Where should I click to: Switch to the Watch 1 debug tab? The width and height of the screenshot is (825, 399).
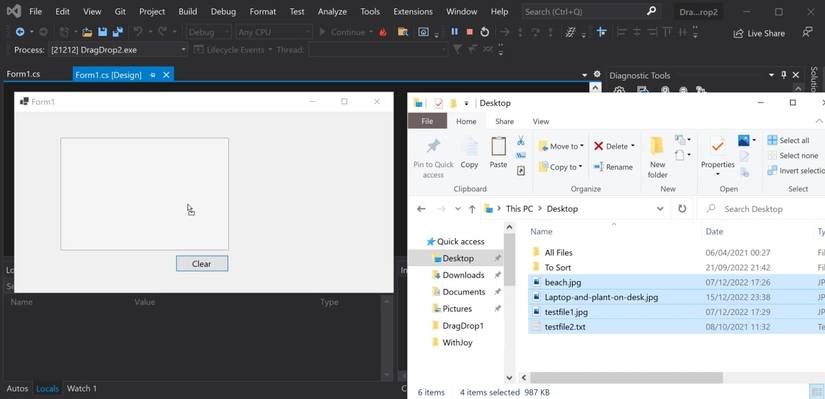click(x=82, y=388)
